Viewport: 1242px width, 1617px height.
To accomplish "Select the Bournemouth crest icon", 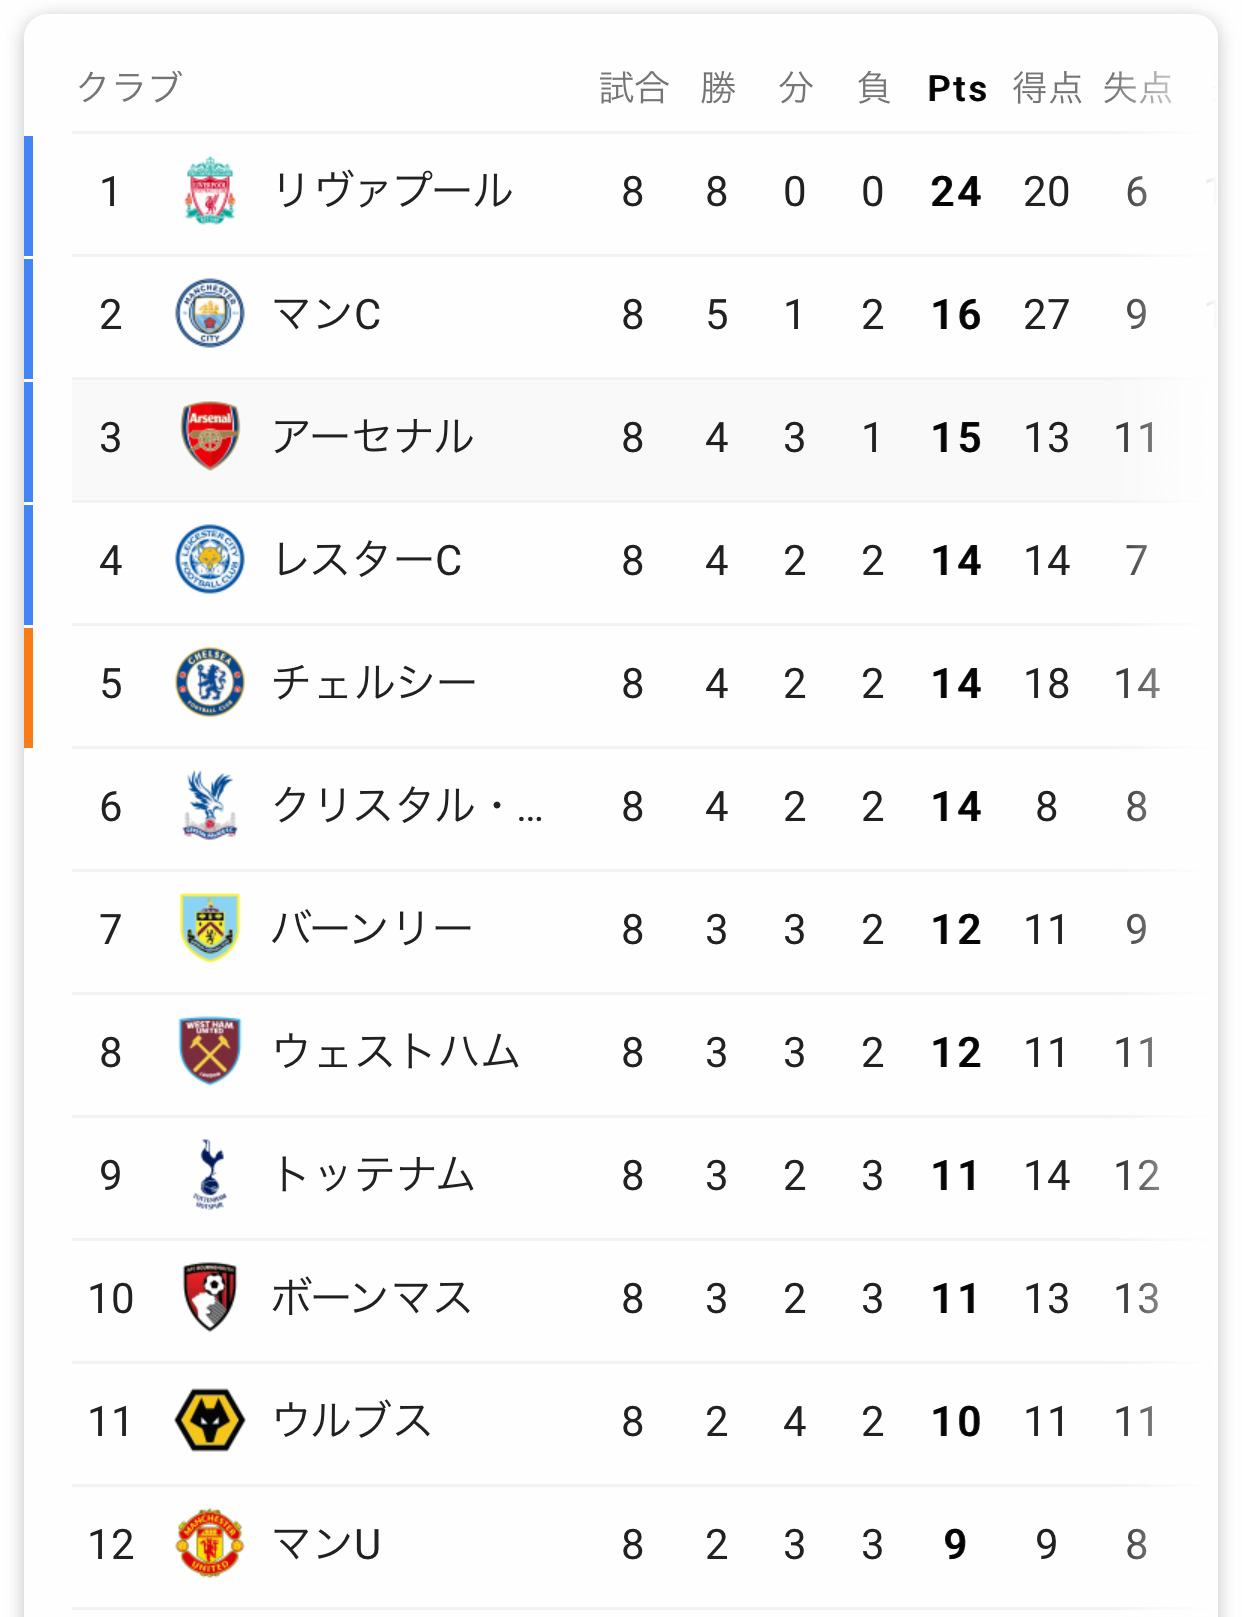I will (x=210, y=1297).
